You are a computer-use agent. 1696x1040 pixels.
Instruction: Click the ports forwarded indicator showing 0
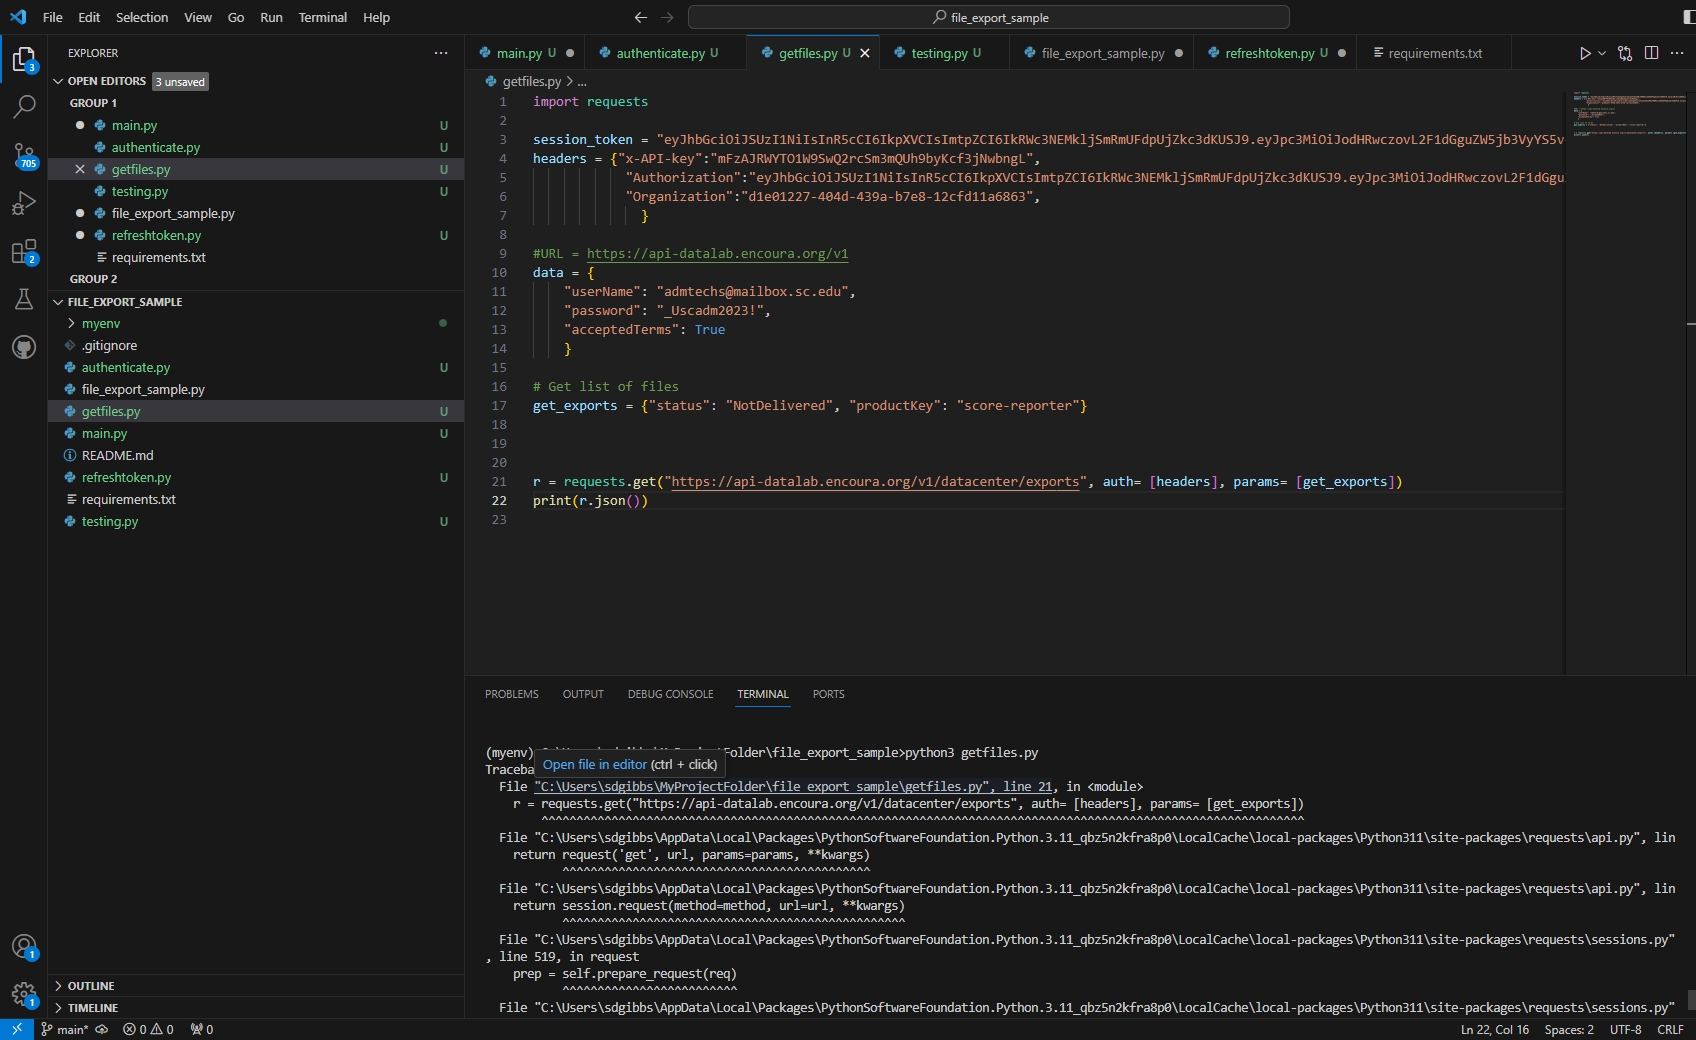pyautogui.click(x=201, y=1029)
